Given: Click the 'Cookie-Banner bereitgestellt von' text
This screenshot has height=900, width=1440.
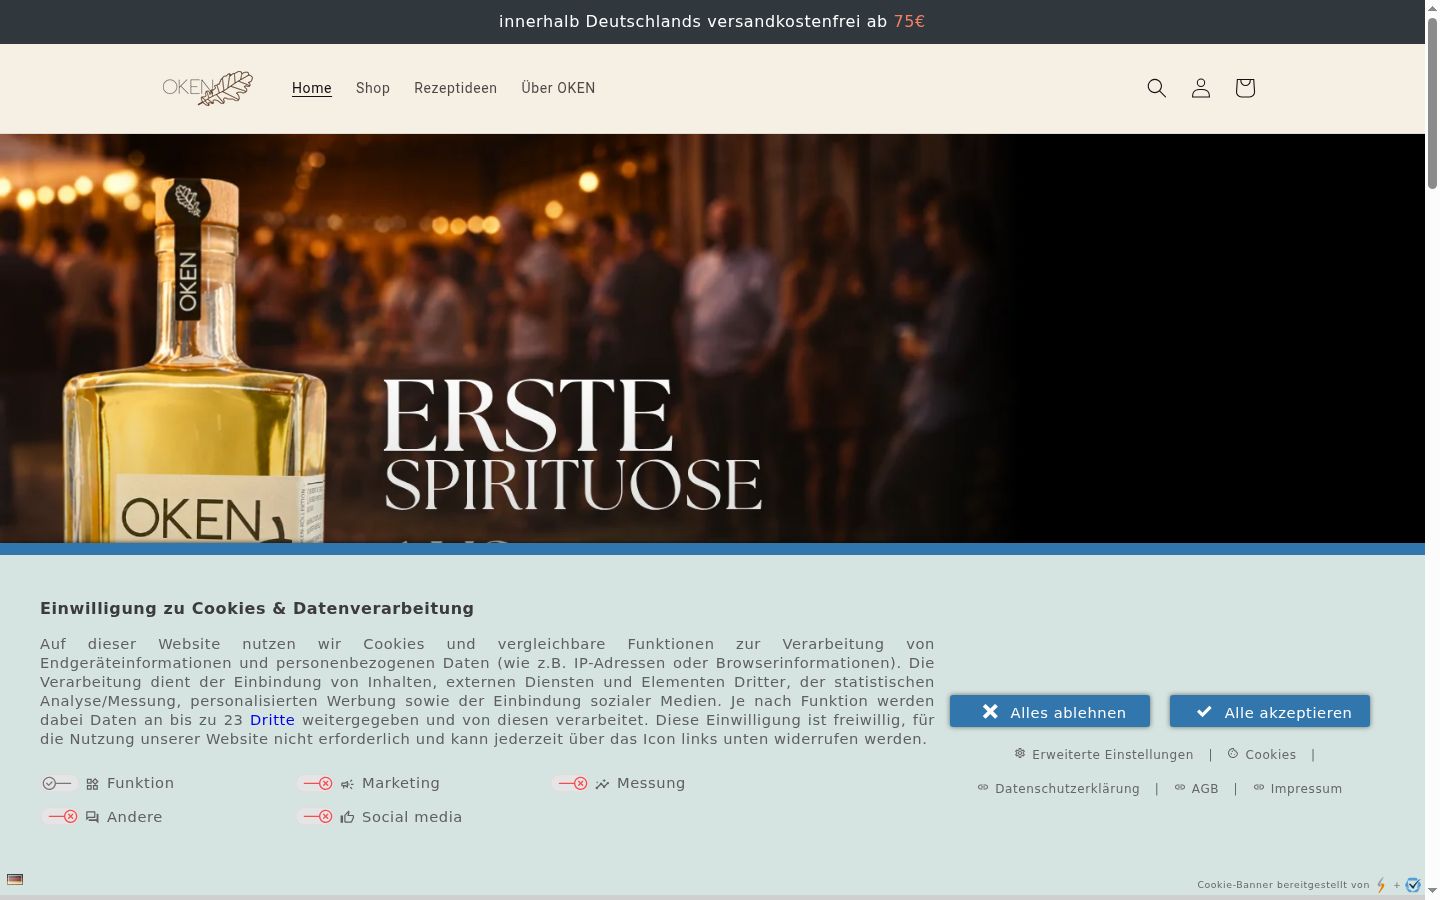Looking at the screenshot, I should pos(1283,885).
